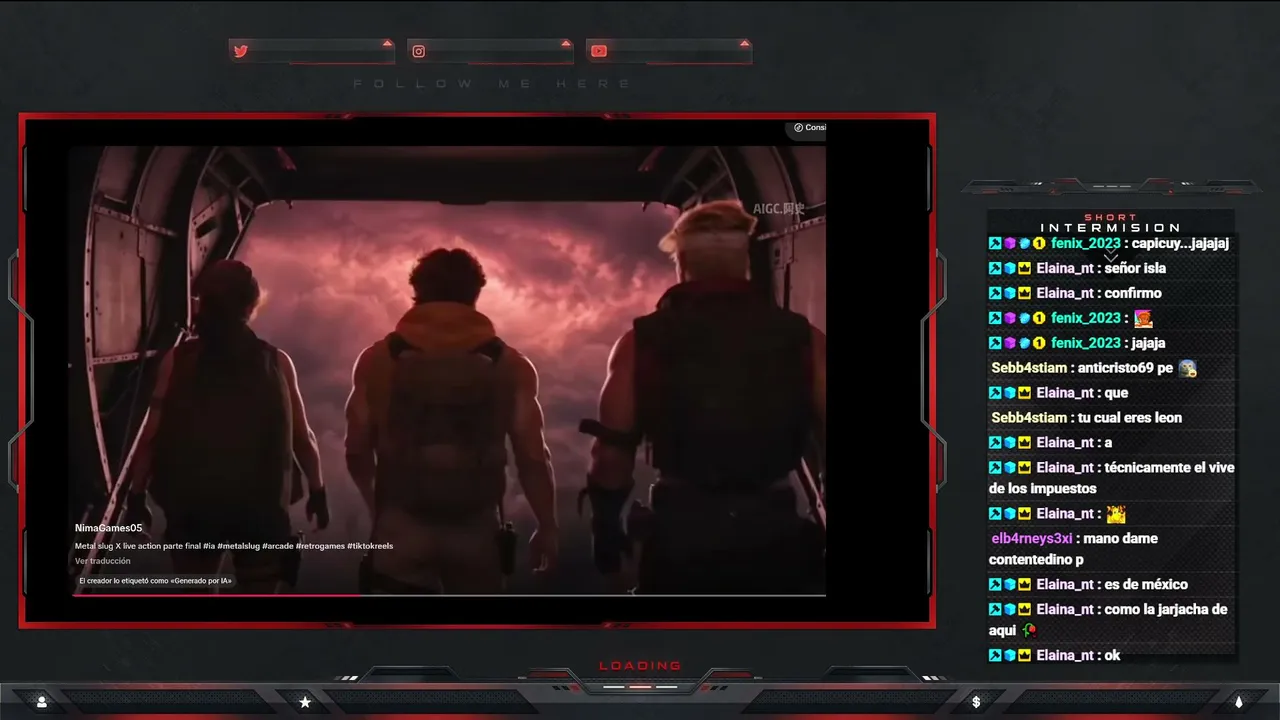Click the crown badge beside the message 'que'
Viewport: 1280px width, 720px height.
[x=1024, y=393]
